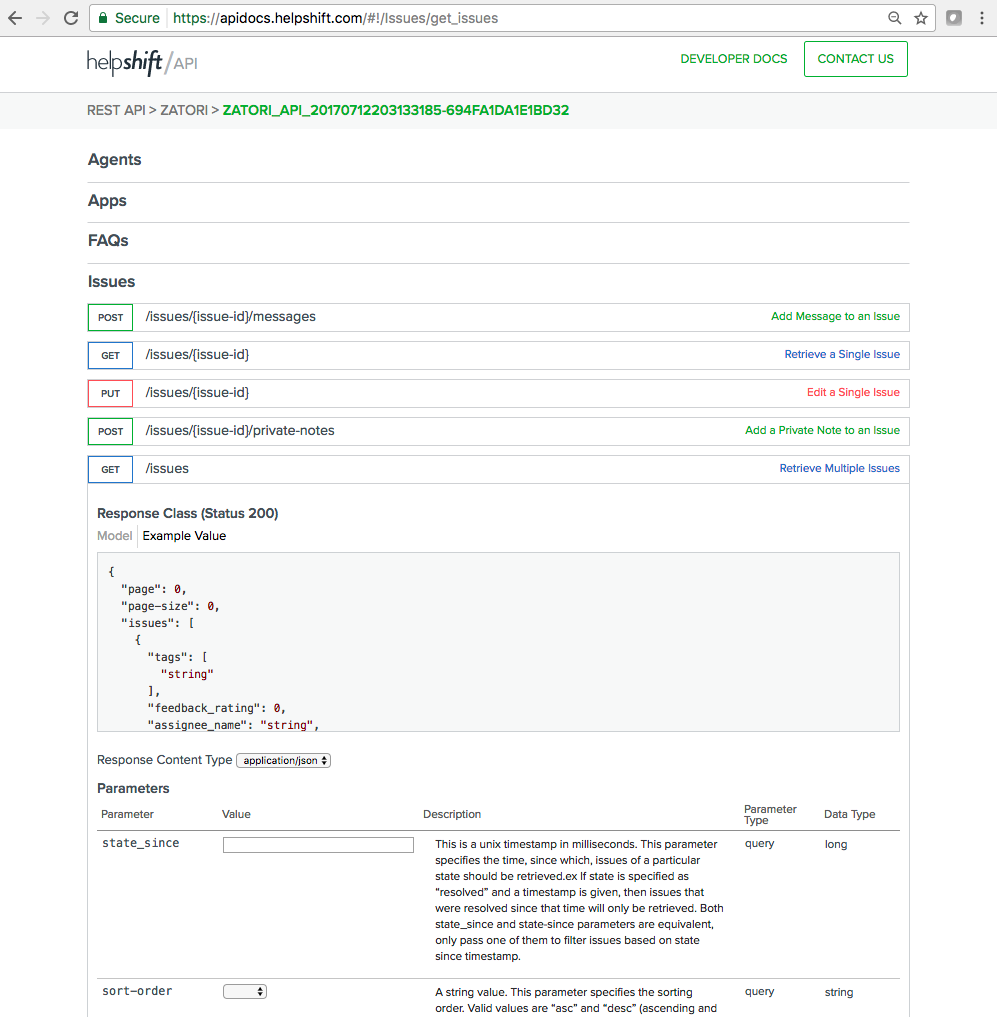Open Add a Private Note to an Issue
The width and height of the screenshot is (997, 1017).
822,431
